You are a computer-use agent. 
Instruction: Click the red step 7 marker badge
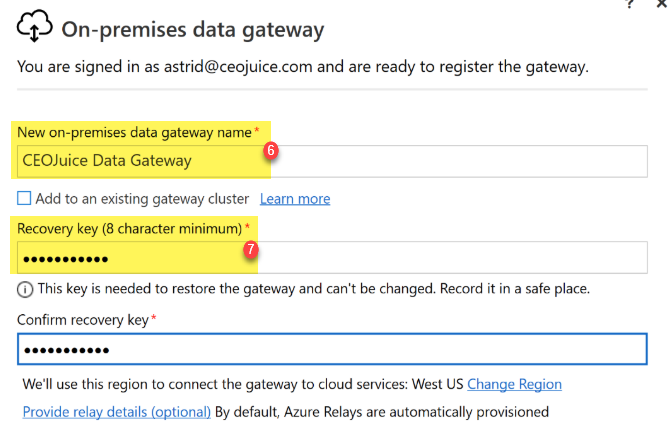pyautogui.click(x=251, y=249)
